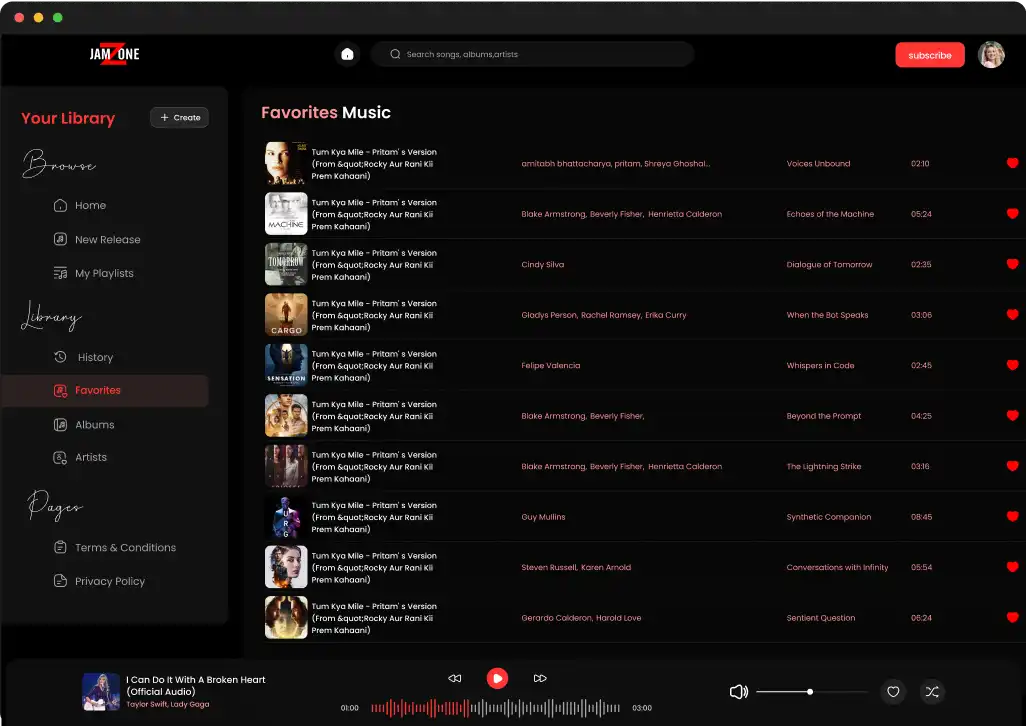Navigate to Artists in sidebar
This screenshot has height=726, width=1026.
(x=80, y=457)
